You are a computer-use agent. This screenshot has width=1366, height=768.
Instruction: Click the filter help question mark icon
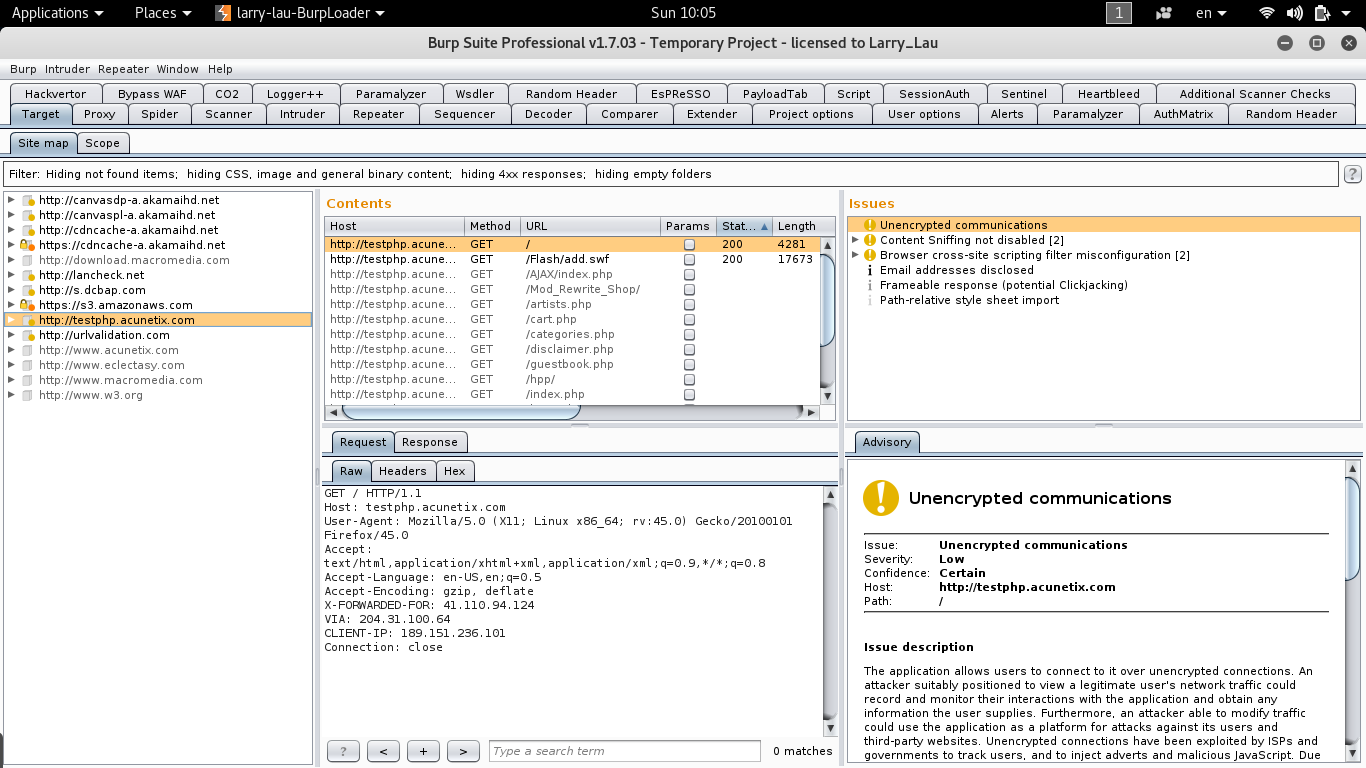1352,174
